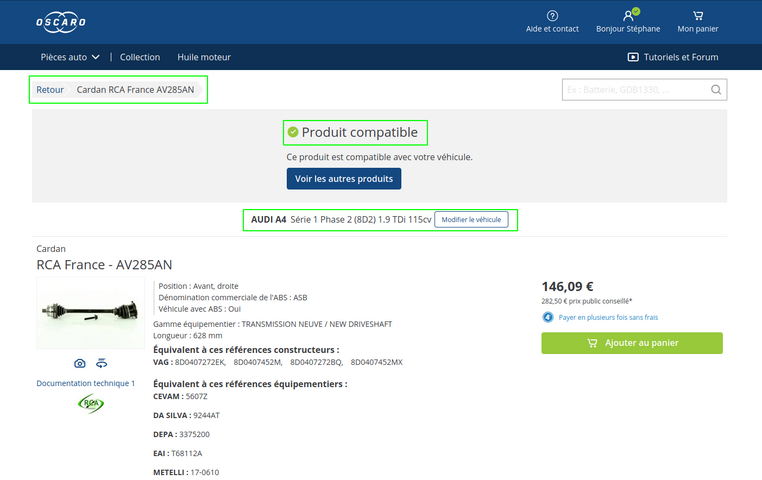Click the Retour breadcrumb link
The image size is (762, 480).
tap(50, 89)
